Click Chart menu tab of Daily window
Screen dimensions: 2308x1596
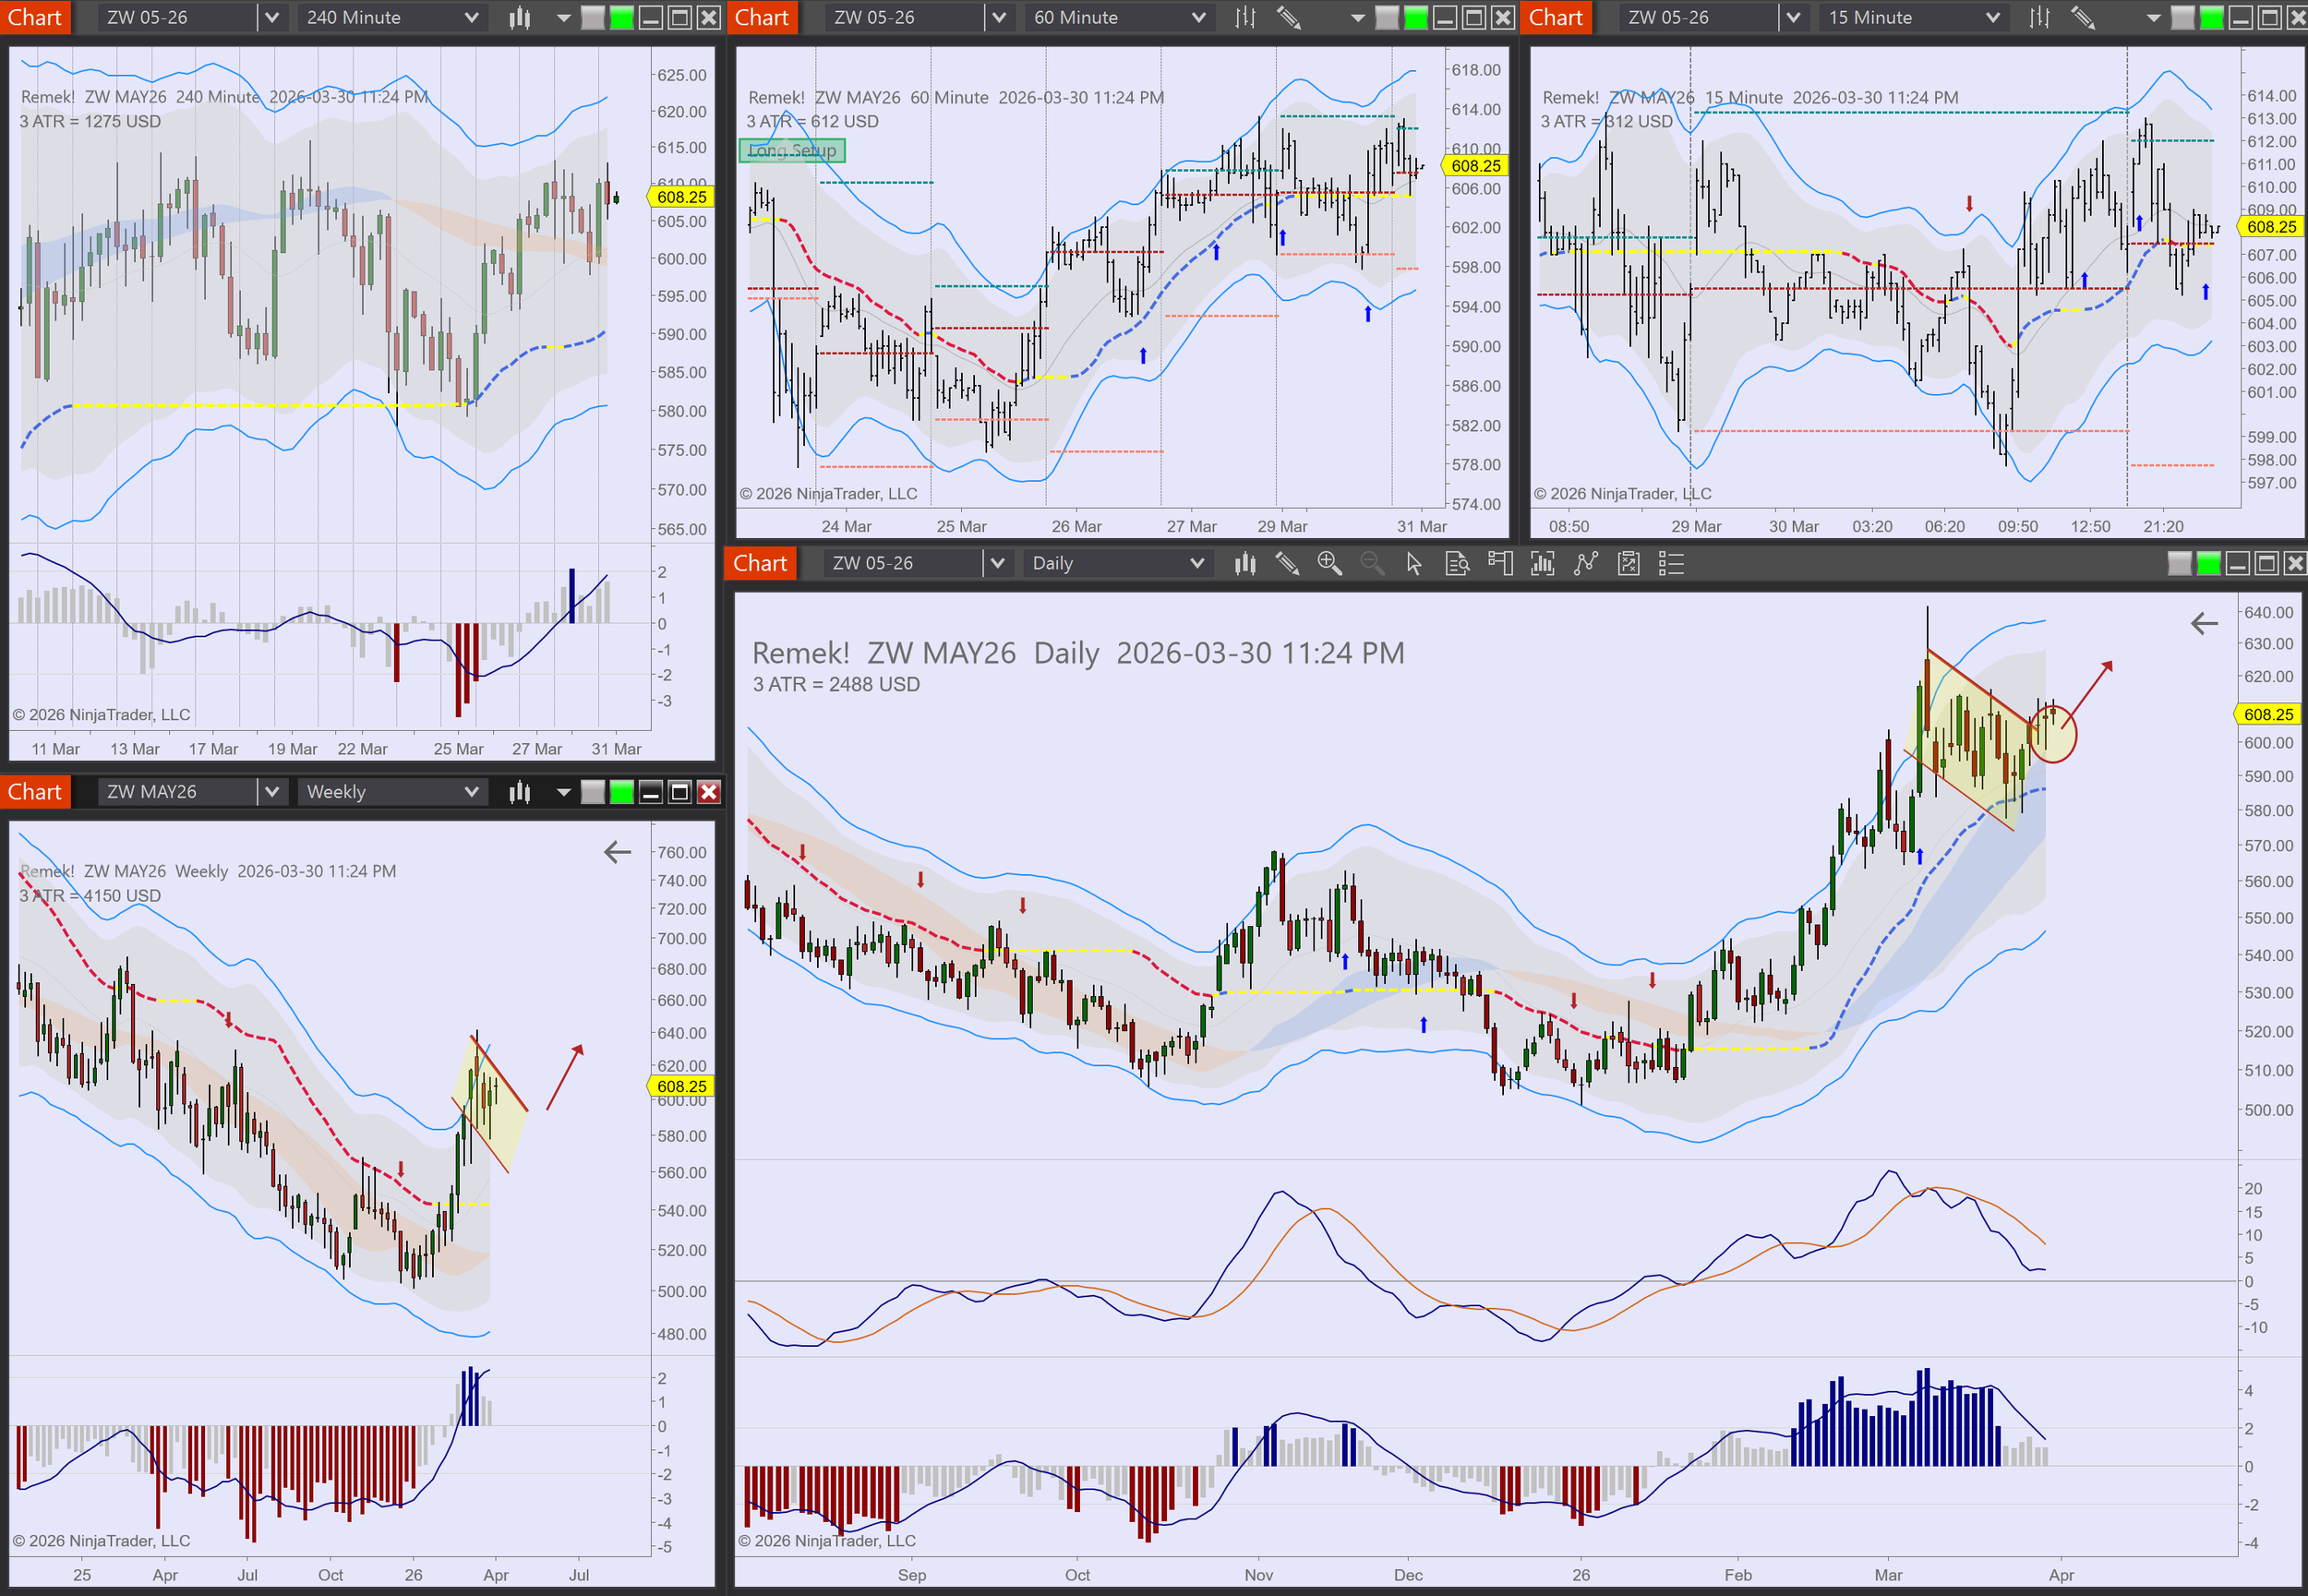760,564
